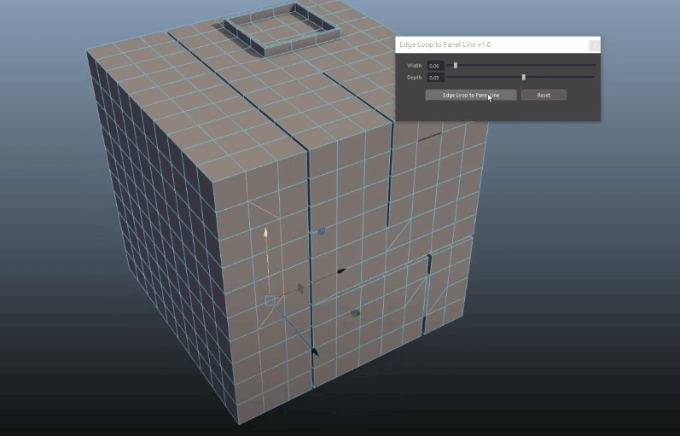This screenshot has height=436, width=680.
Task: Click the lowest-right manipulator plane handle
Action: coord(355,314)
